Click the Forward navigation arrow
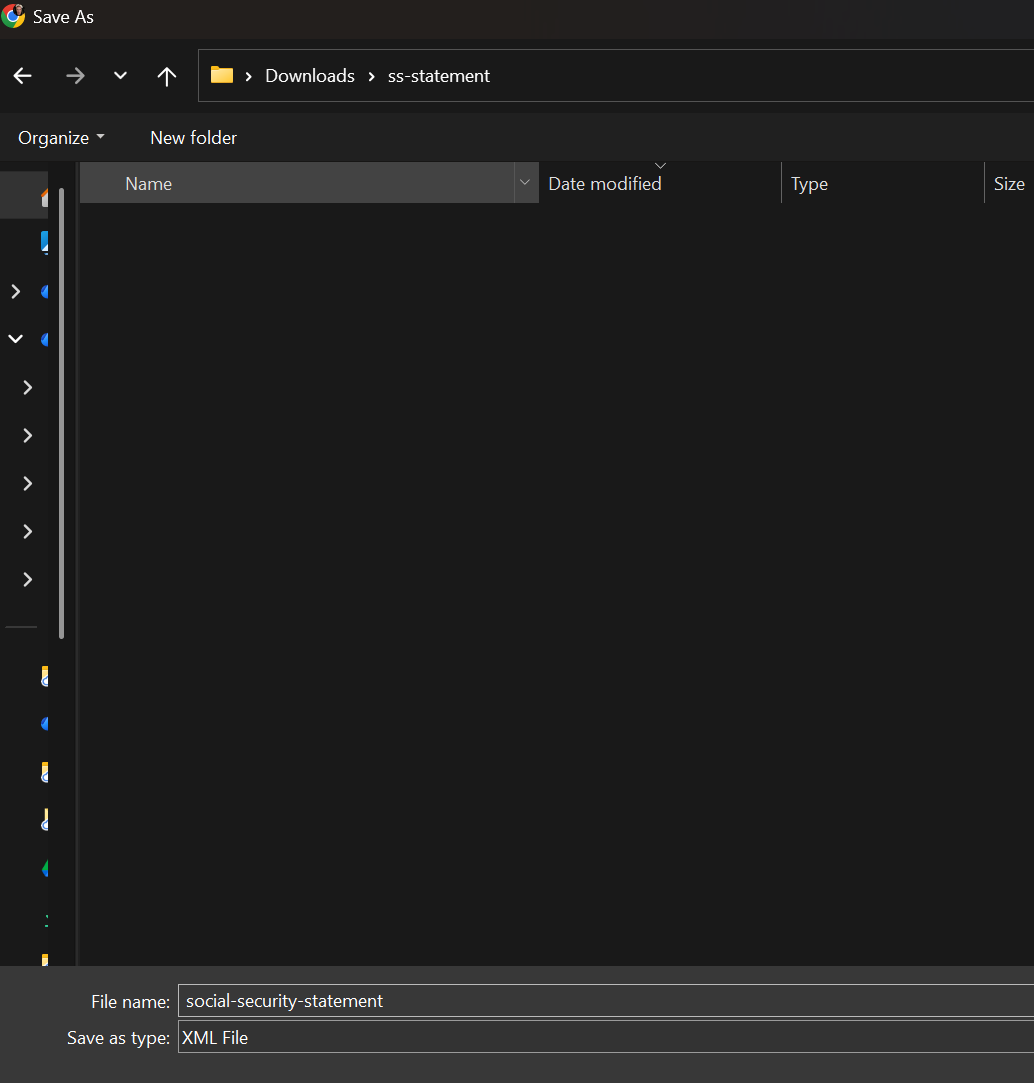The image size is (1034, 1083). [x=75, y=76]
